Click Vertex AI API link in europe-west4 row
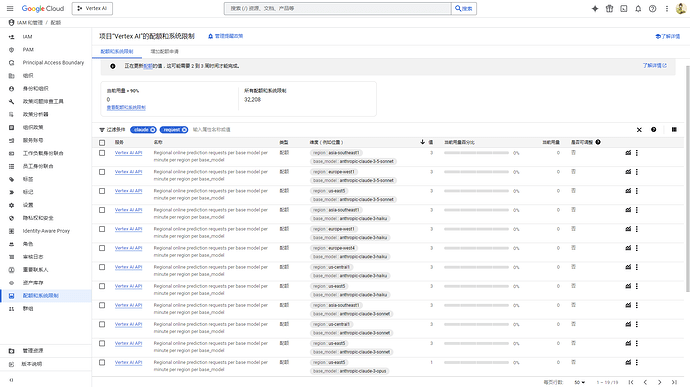The height and width of the screenshot is (387, 690). (x=128, y=248)
